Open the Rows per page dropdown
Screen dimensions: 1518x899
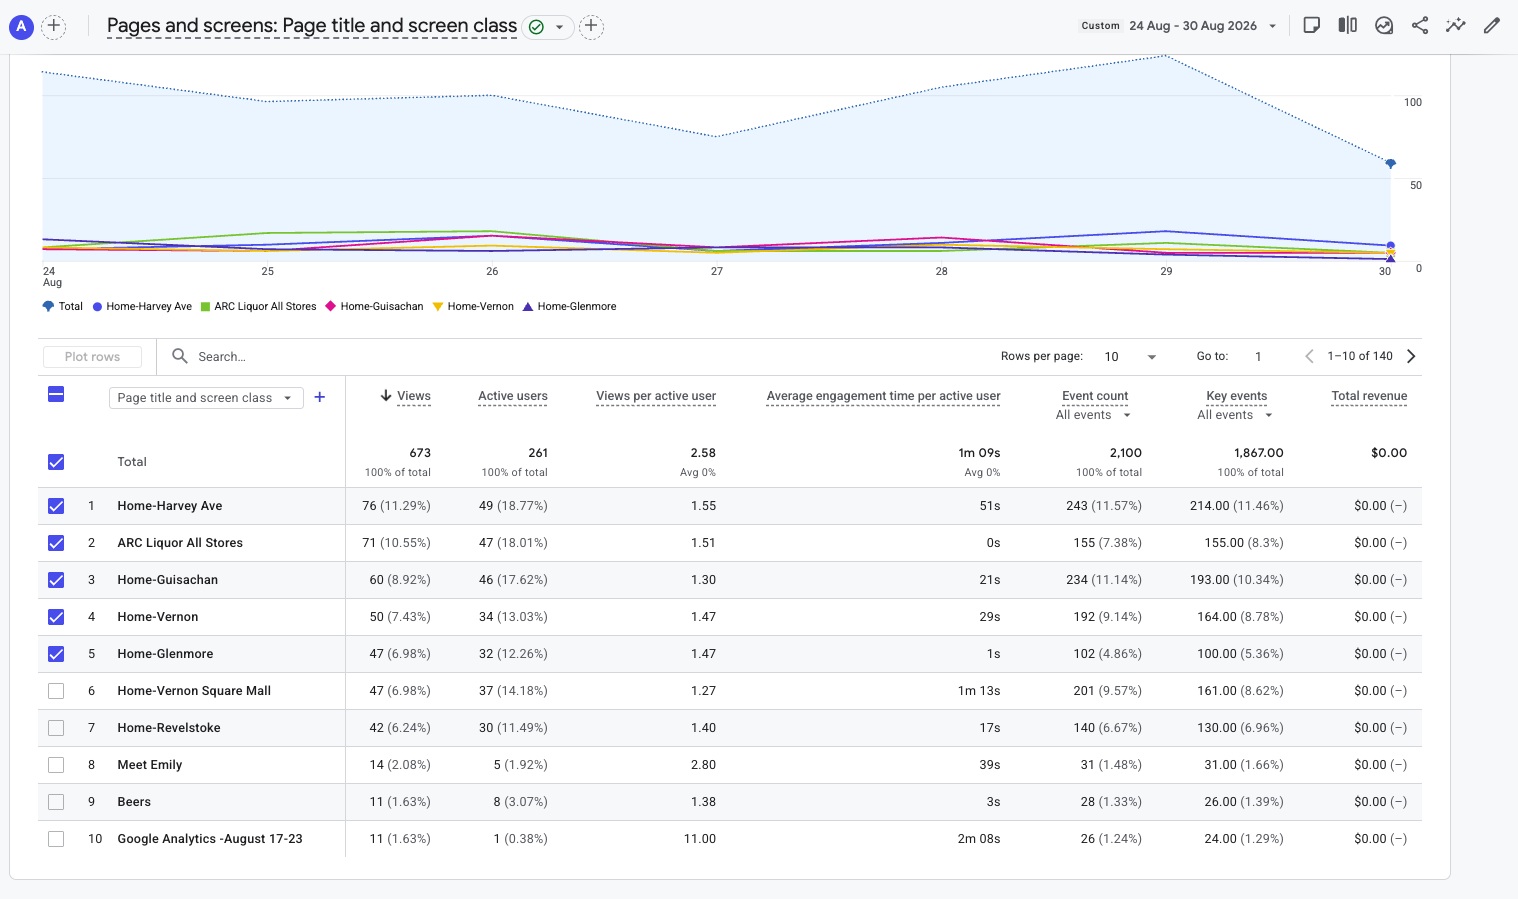pos(1130,357)
